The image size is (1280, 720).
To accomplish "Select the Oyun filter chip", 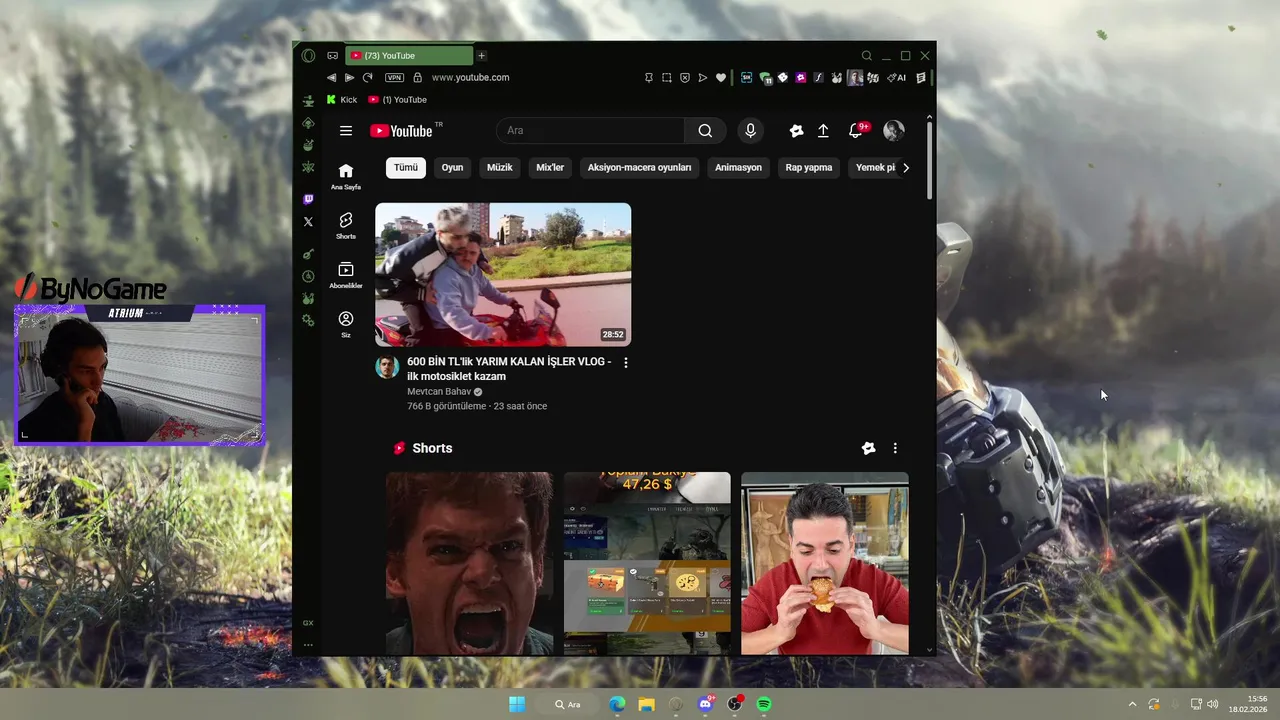I will (x=453, y=168).
